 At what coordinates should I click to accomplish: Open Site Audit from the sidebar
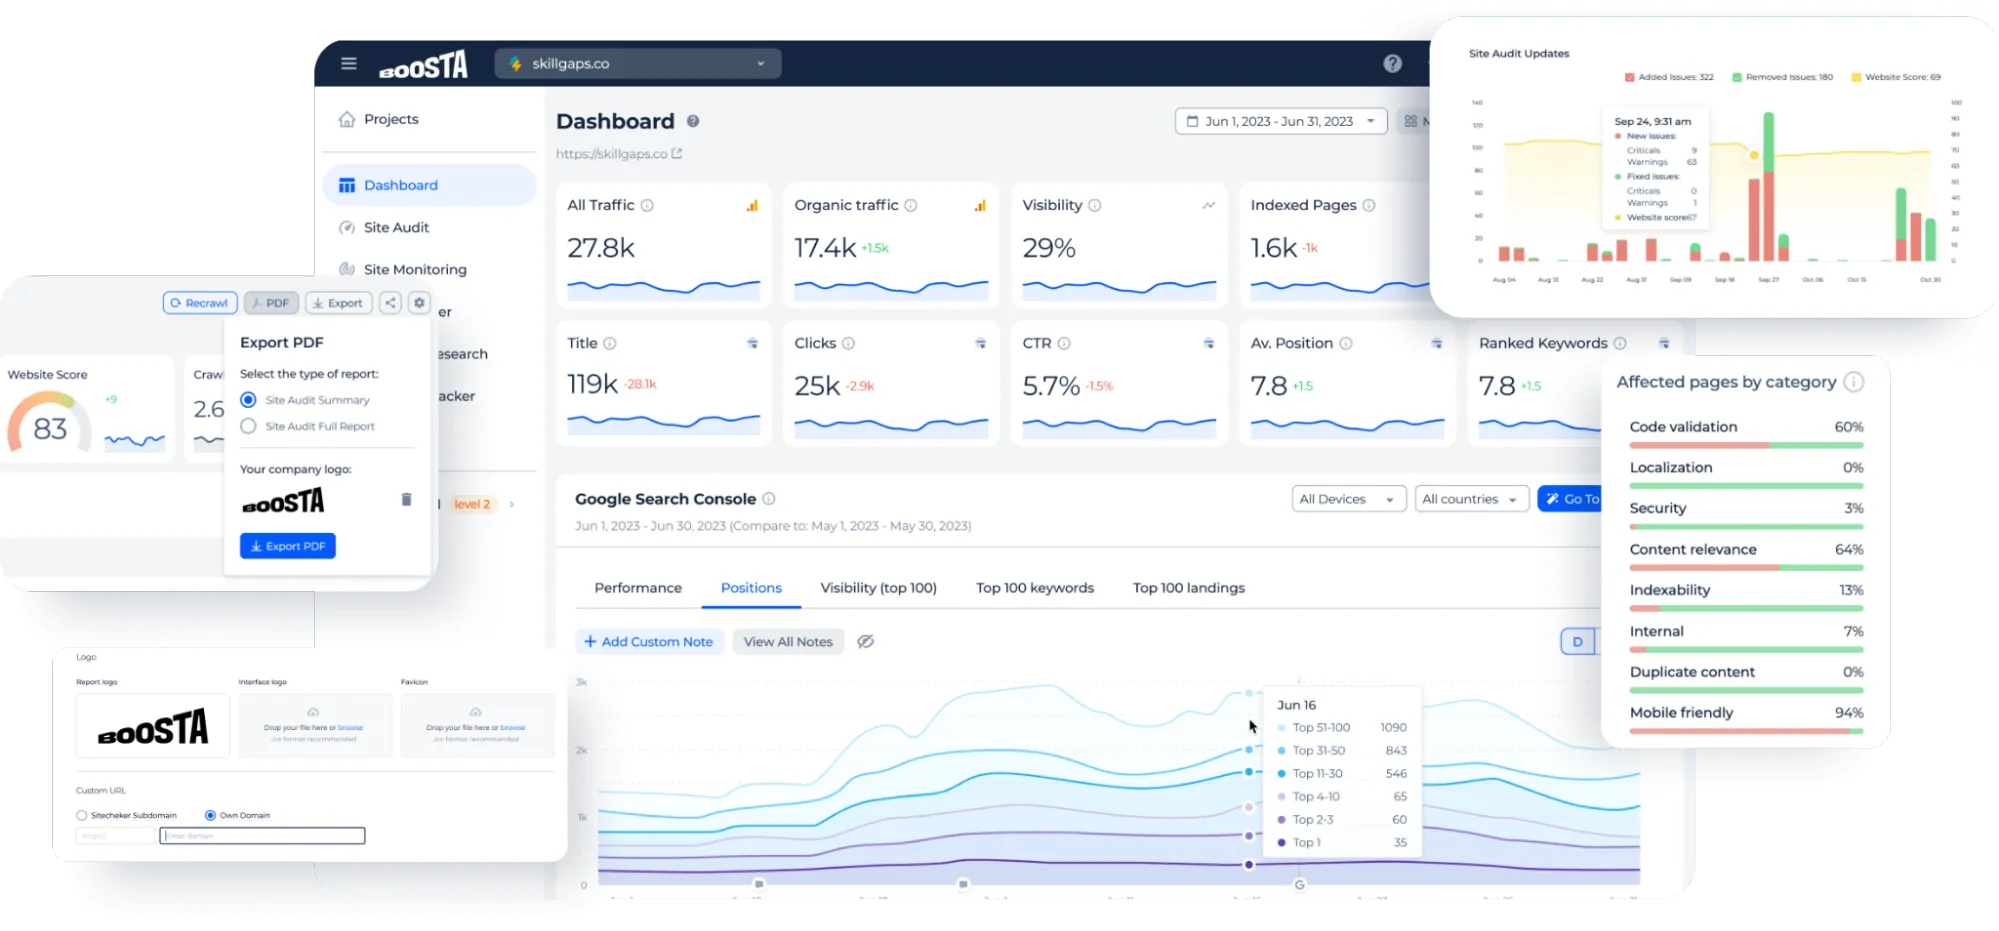[397, 227]
